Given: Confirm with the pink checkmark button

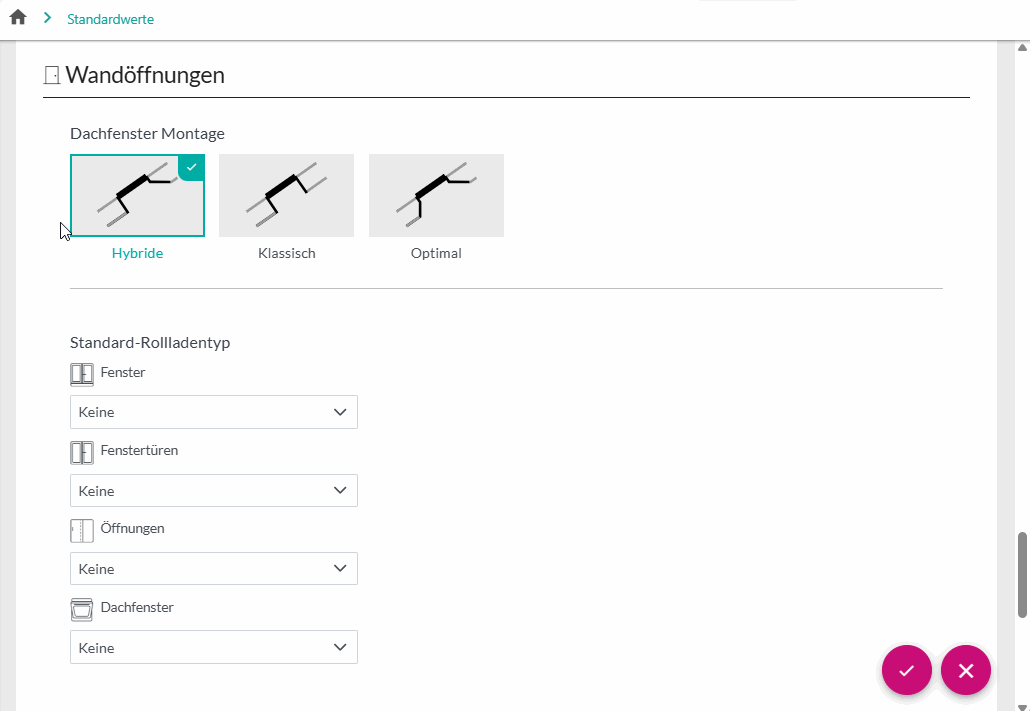Looking at the screenshot, I should [906, 670].
